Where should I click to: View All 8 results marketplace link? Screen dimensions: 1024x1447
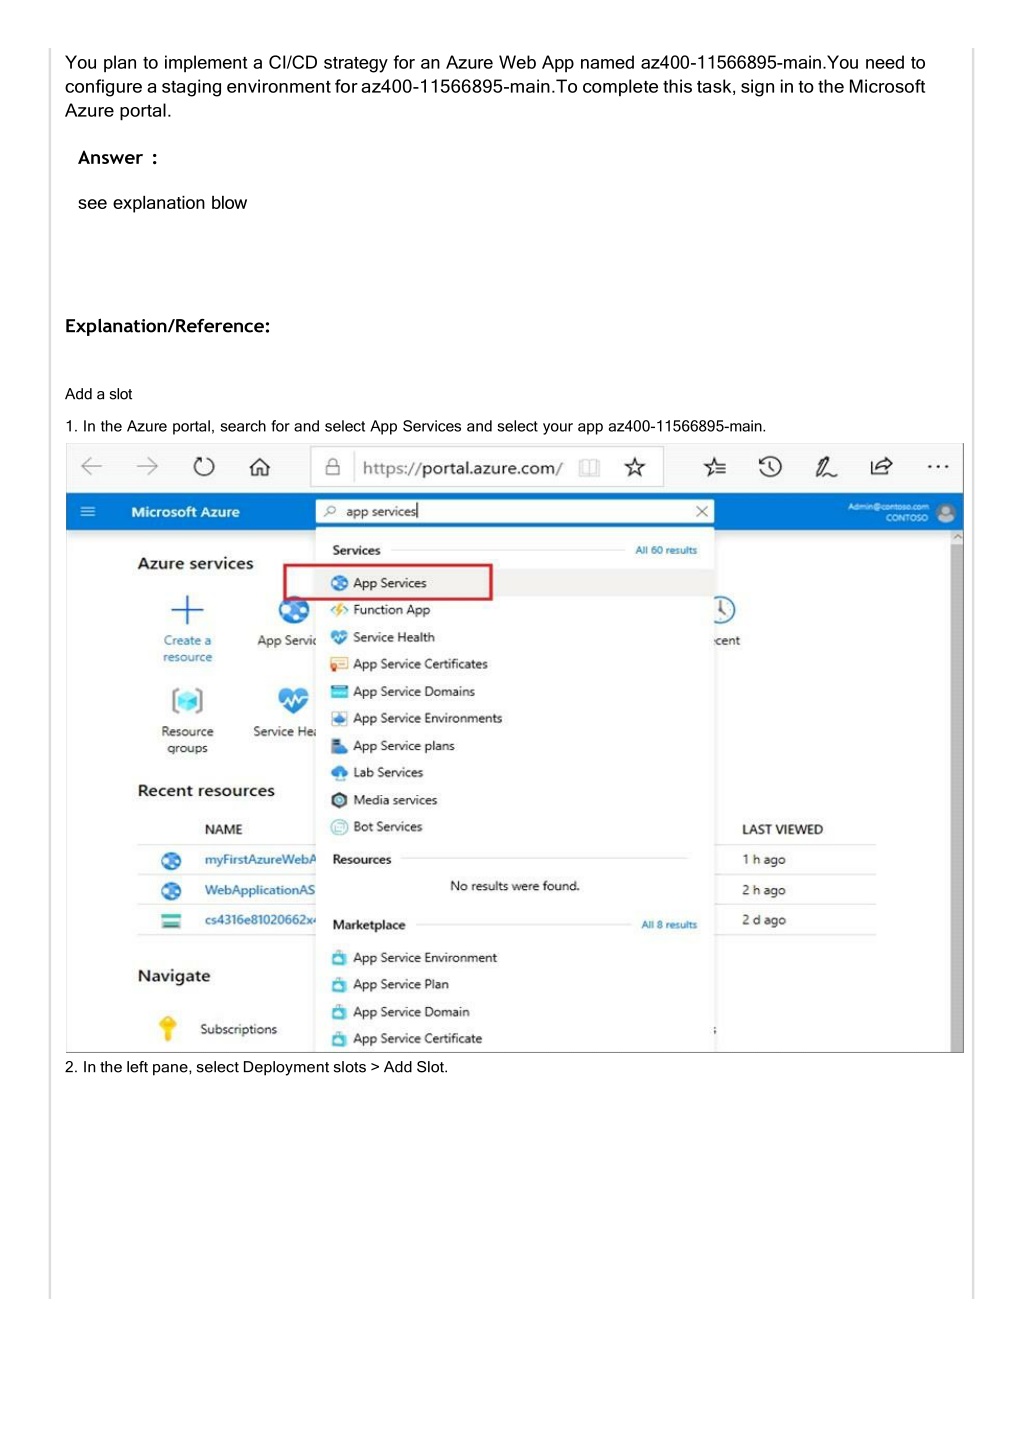(x=669, y=925)
